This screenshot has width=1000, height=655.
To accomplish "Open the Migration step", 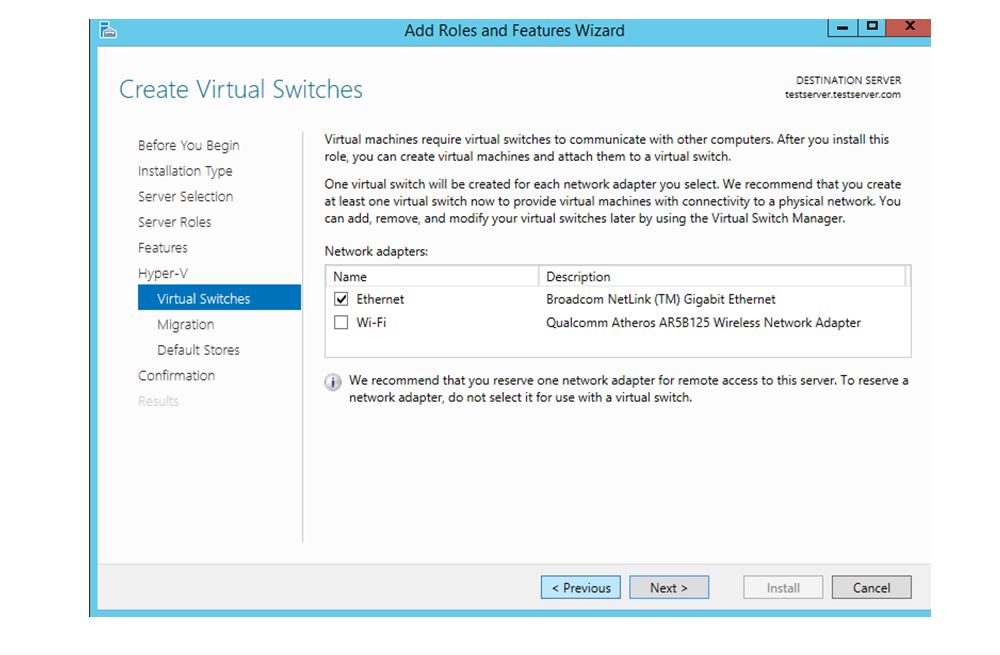I will click(x=186, y=324).
